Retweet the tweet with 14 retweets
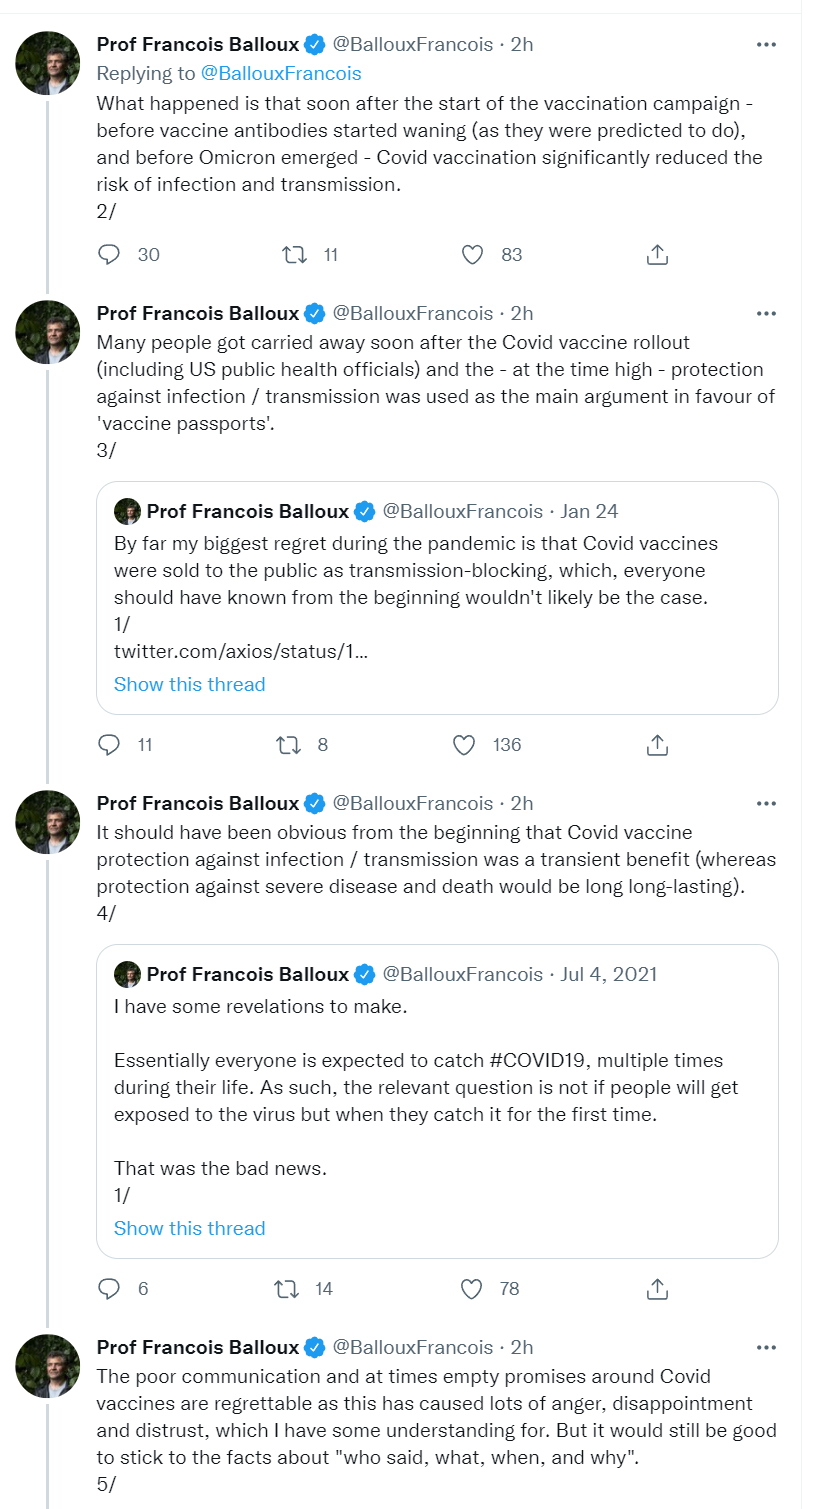This screenshot has height=1509, width=813. click(287, 1289)
